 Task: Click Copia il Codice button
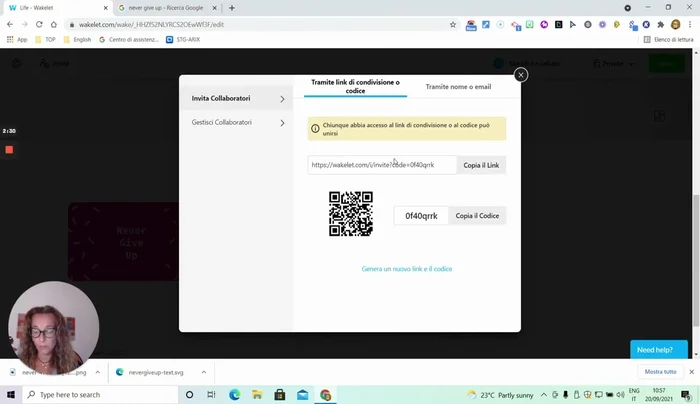click(x=477, y=216)
